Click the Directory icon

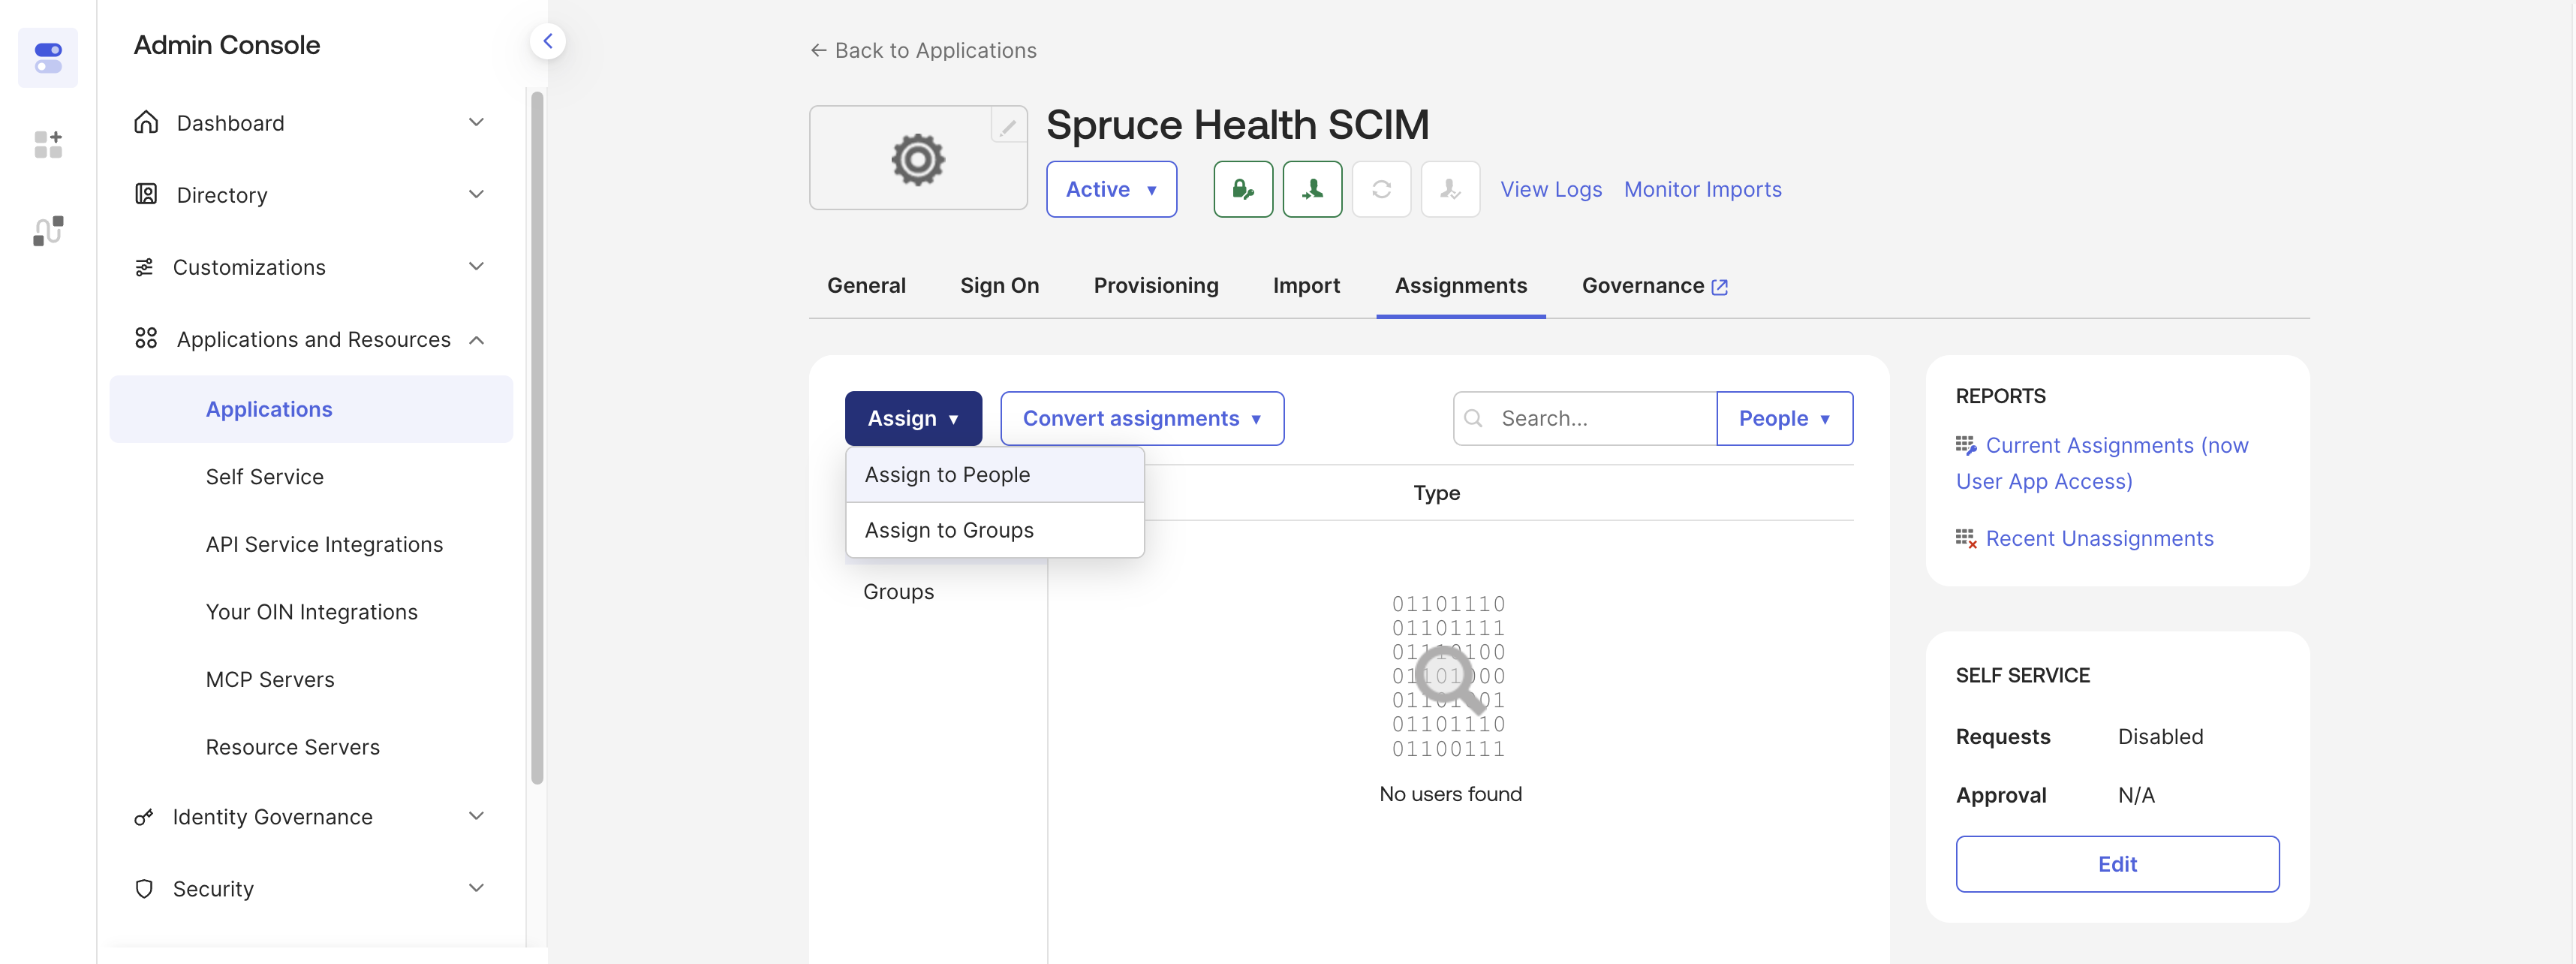point(146,194)
